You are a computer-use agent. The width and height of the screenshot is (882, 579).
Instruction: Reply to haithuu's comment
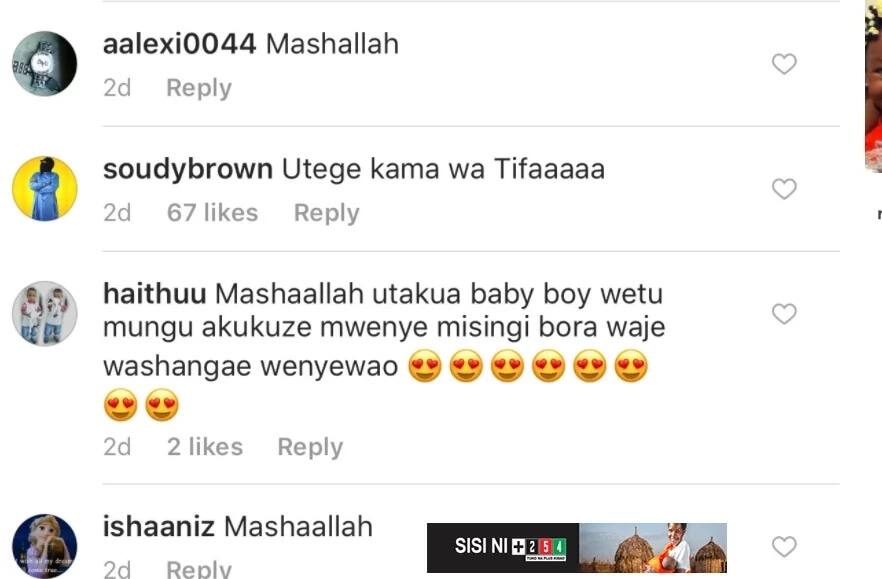tap(310, 447)
